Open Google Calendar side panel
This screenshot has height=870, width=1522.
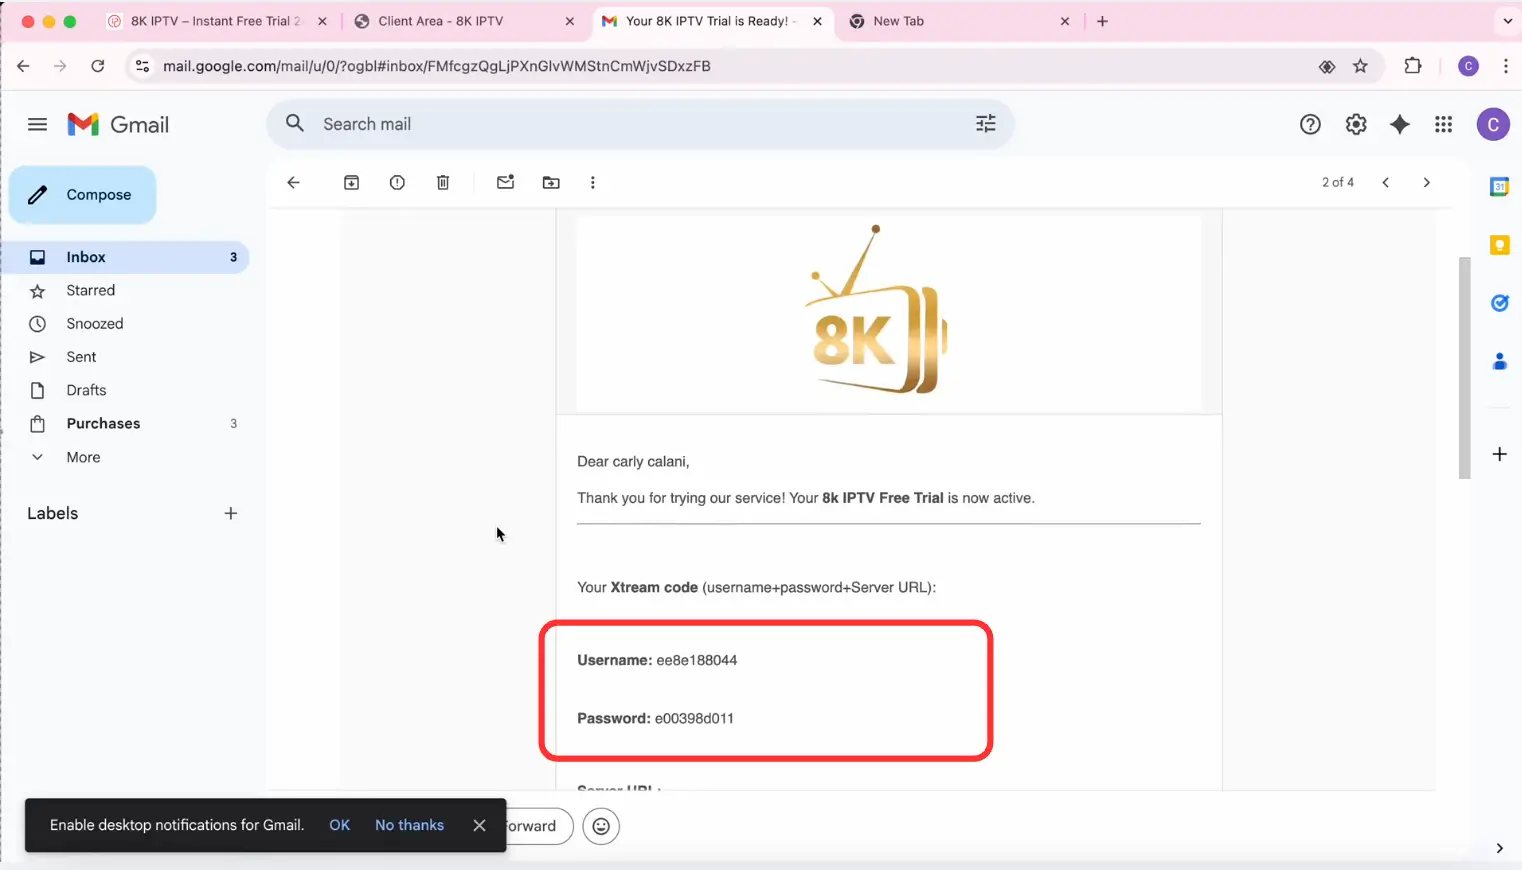(x=1499, y=186)
